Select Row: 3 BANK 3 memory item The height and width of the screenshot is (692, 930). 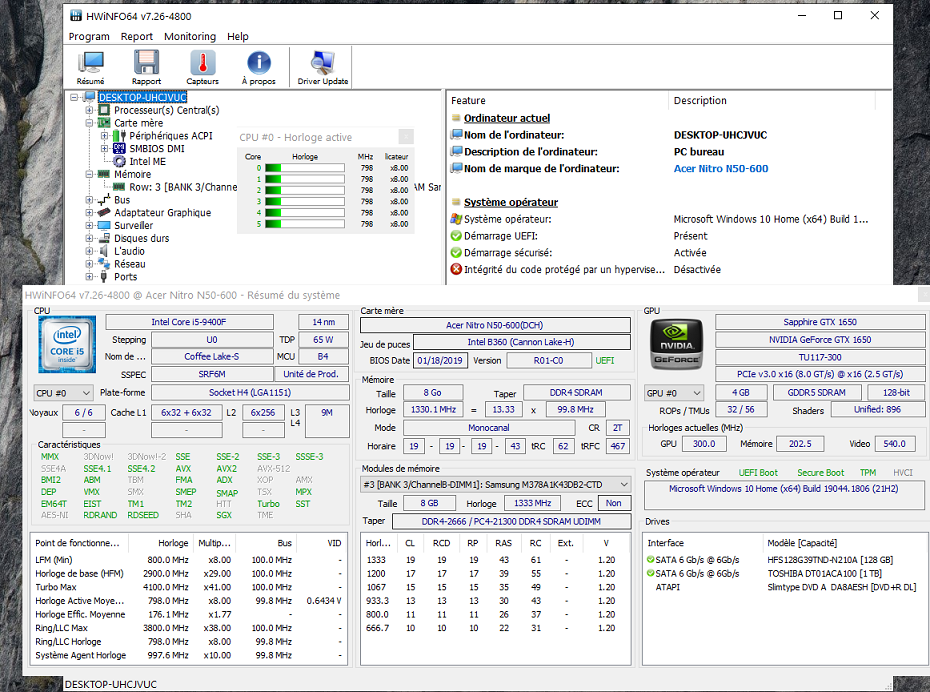(176, 187)
